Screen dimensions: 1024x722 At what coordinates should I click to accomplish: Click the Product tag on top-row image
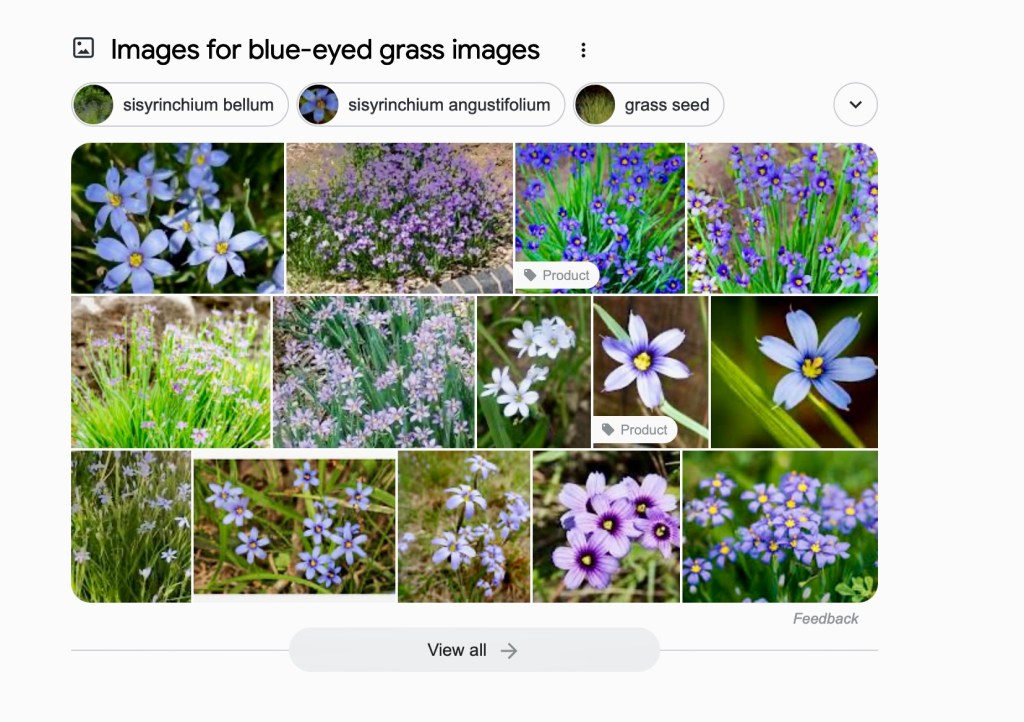pyautogui.click(x=557, y=275)
